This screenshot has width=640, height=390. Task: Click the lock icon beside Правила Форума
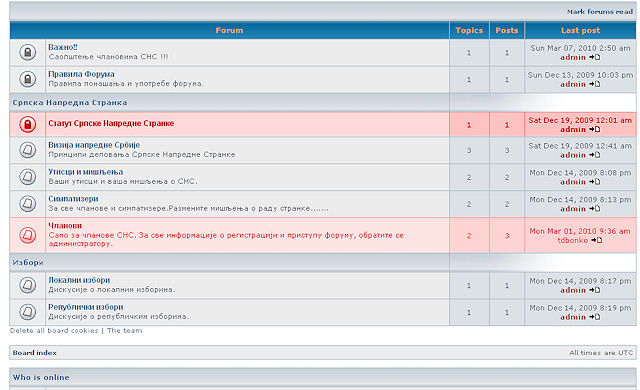point(27,79)
